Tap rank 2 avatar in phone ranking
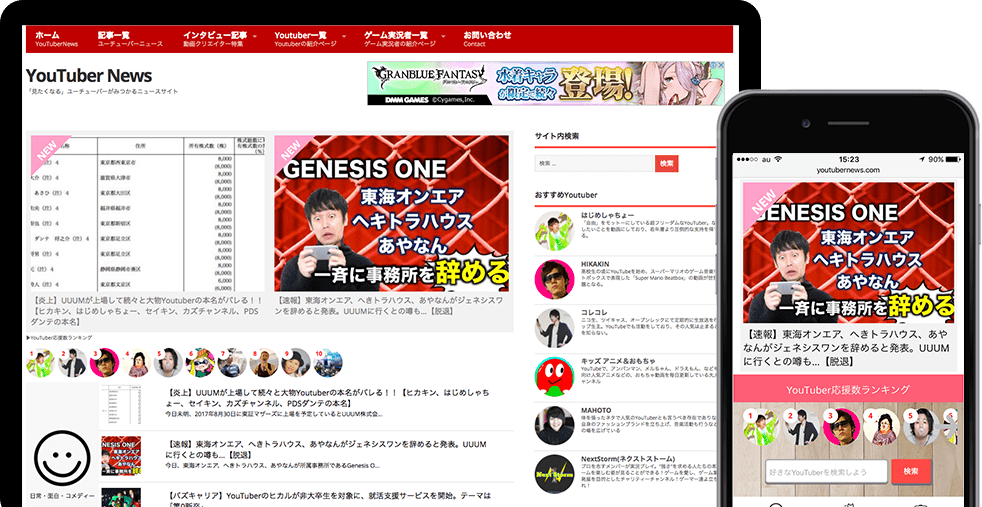Image resolution: width=982 pixels, height=507 pixels. [802, 427]
